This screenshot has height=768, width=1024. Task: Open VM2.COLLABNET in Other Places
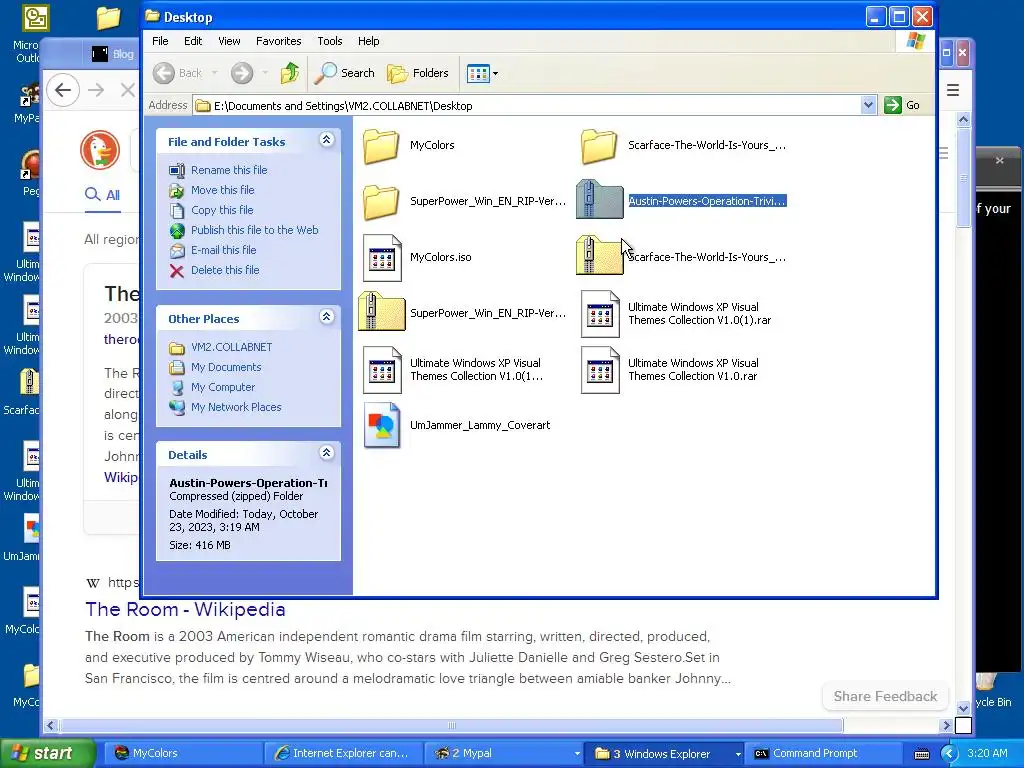coord(231,347)
